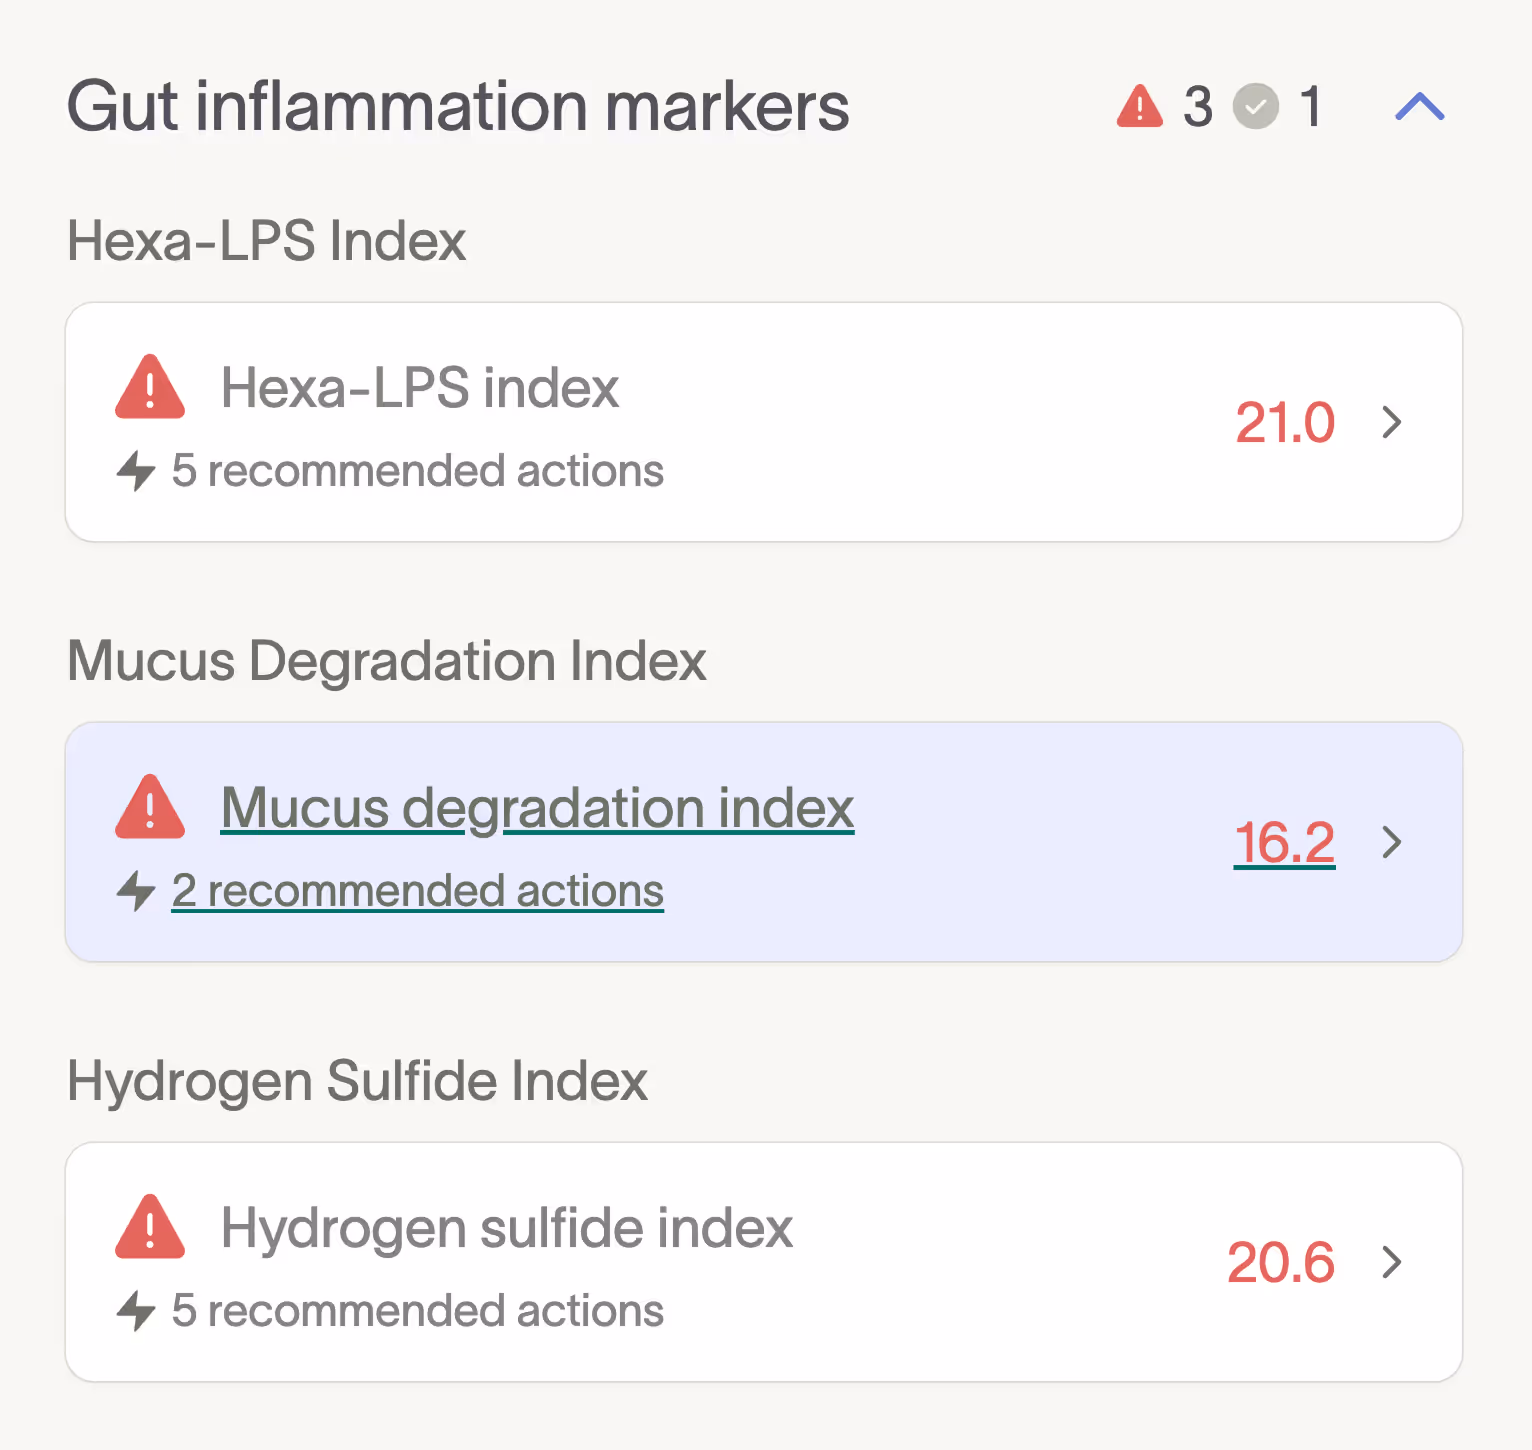
Task: Click the Hydrogen sulfide warning triangle
Action: point(150,1227)
